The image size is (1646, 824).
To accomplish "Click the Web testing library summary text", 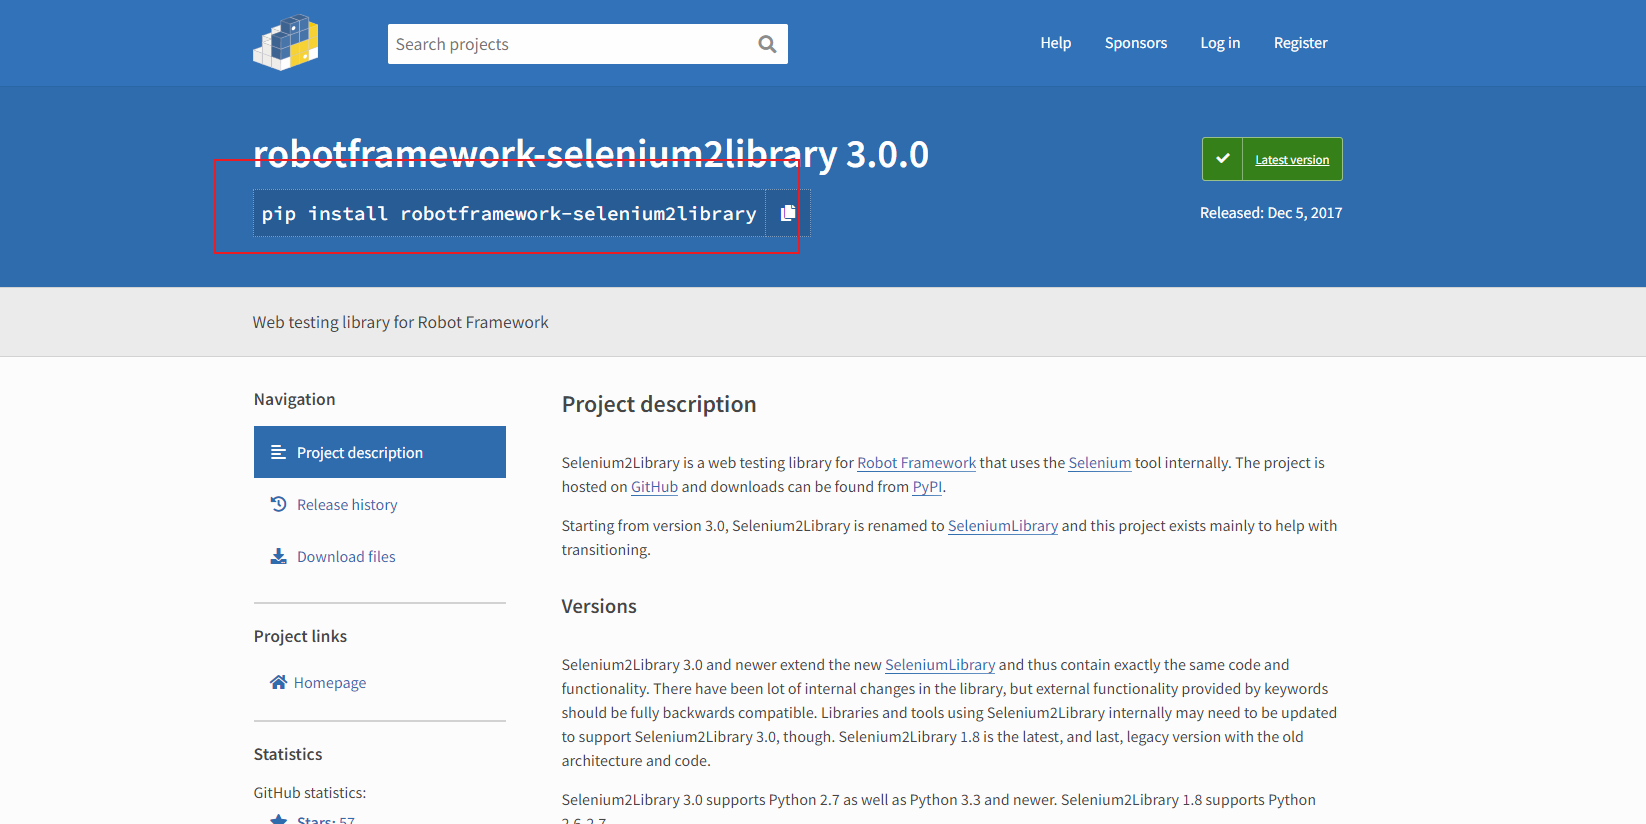I will point(400,322).
